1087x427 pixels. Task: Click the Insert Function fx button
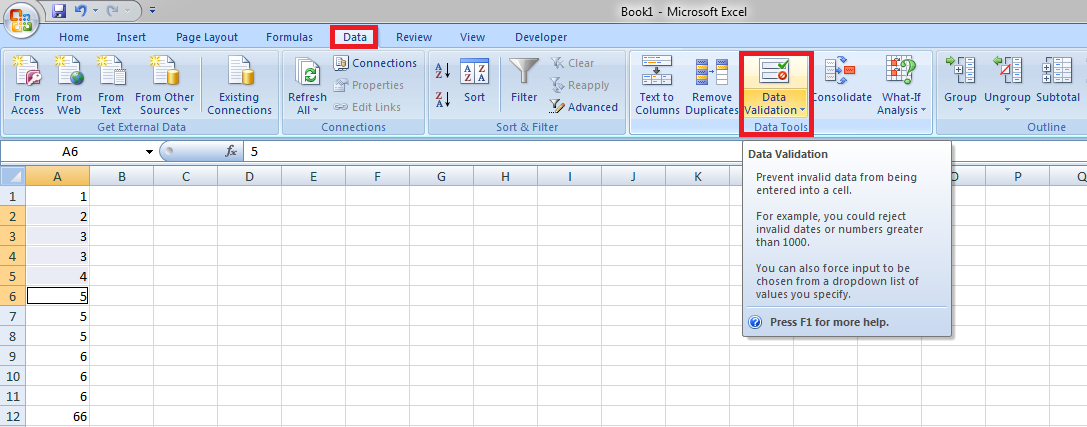(232, 150)
